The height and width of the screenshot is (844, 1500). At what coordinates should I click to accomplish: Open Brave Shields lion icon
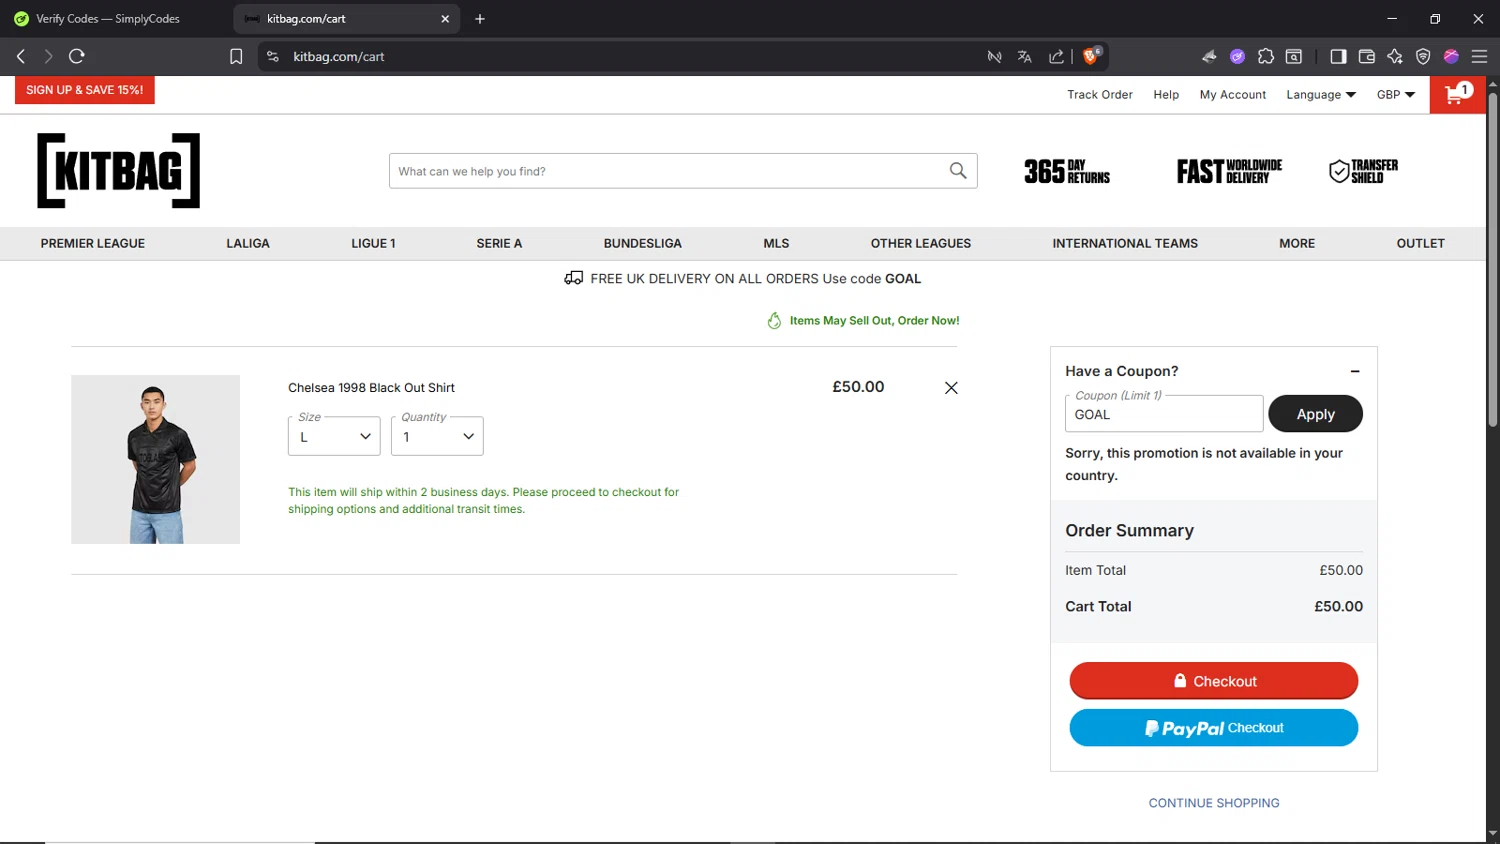[x=1091, y=56]
